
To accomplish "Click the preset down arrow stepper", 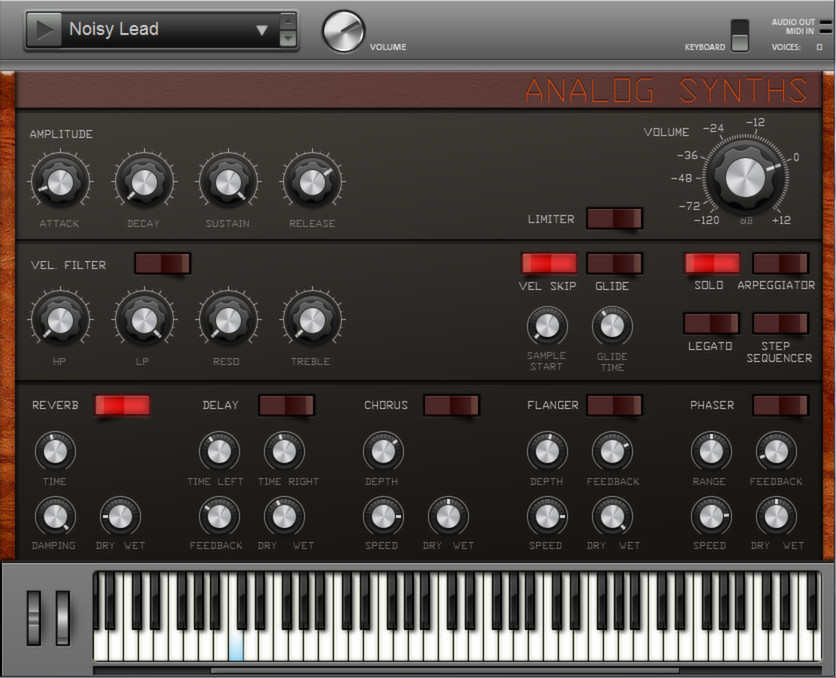I will coord(289,39).
